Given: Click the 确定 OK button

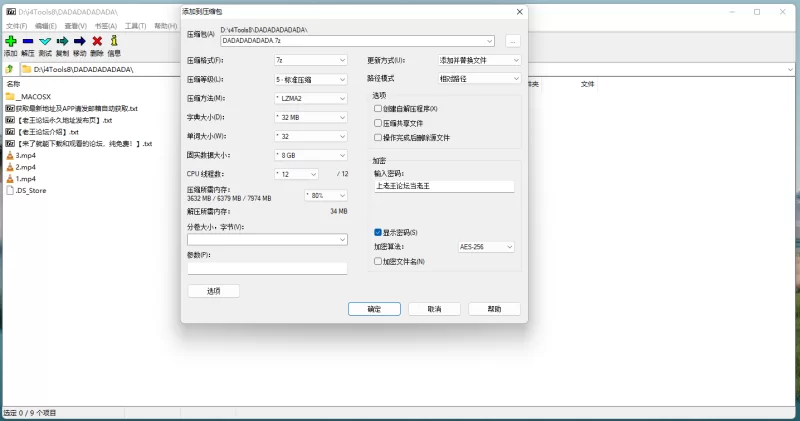Looking at the screenshot, I should click(374, 309).
